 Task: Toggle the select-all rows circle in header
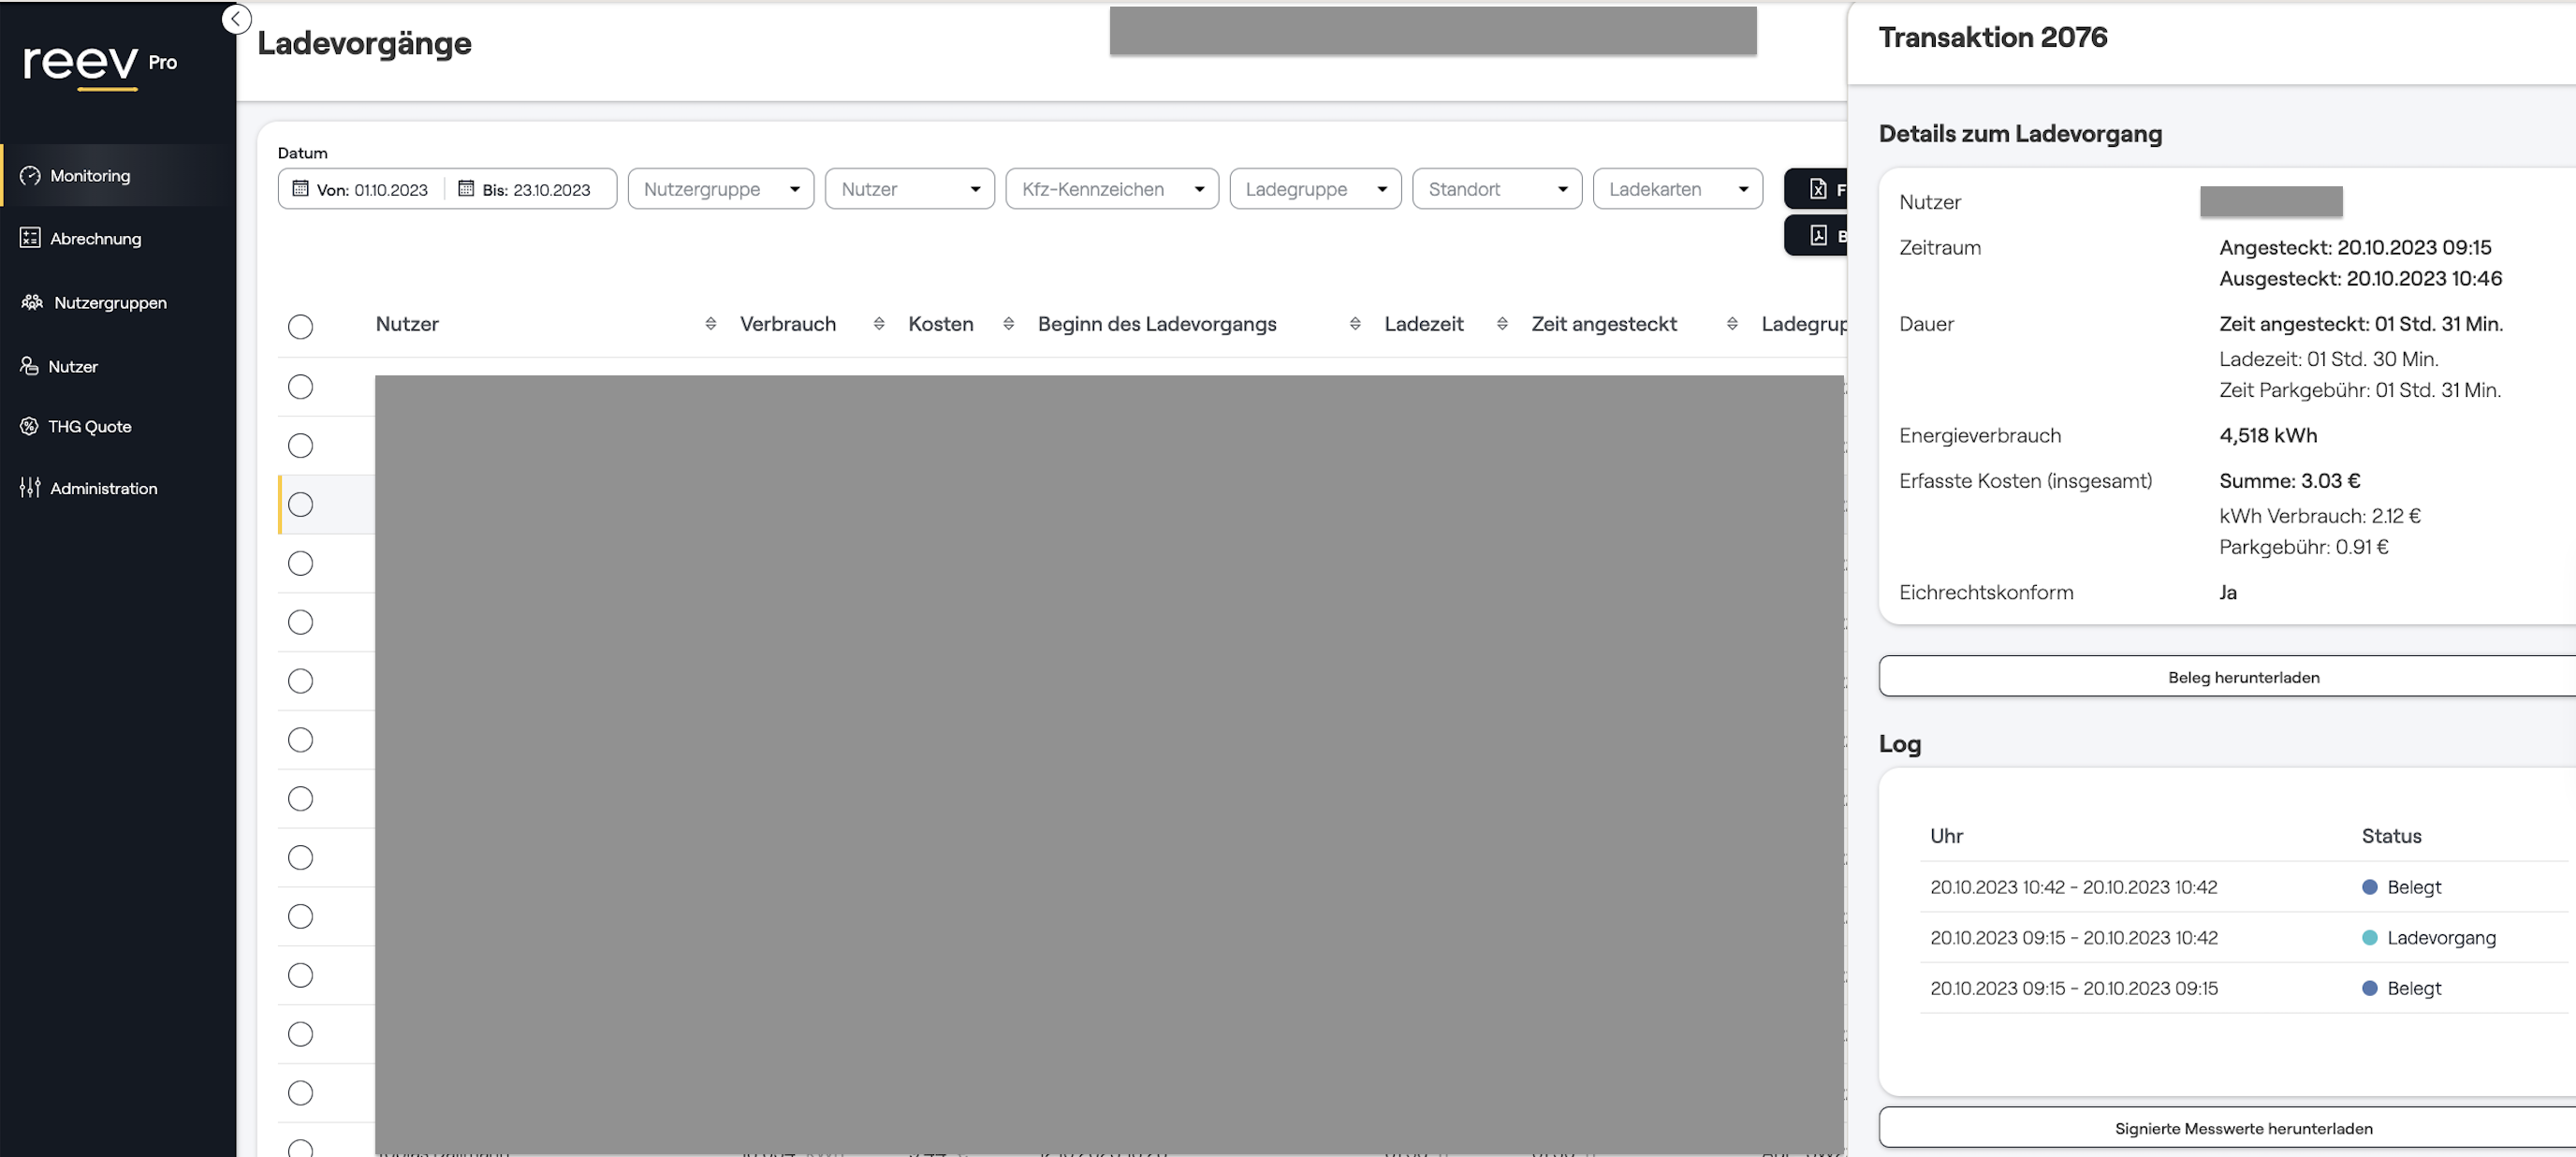click(300, 327)
